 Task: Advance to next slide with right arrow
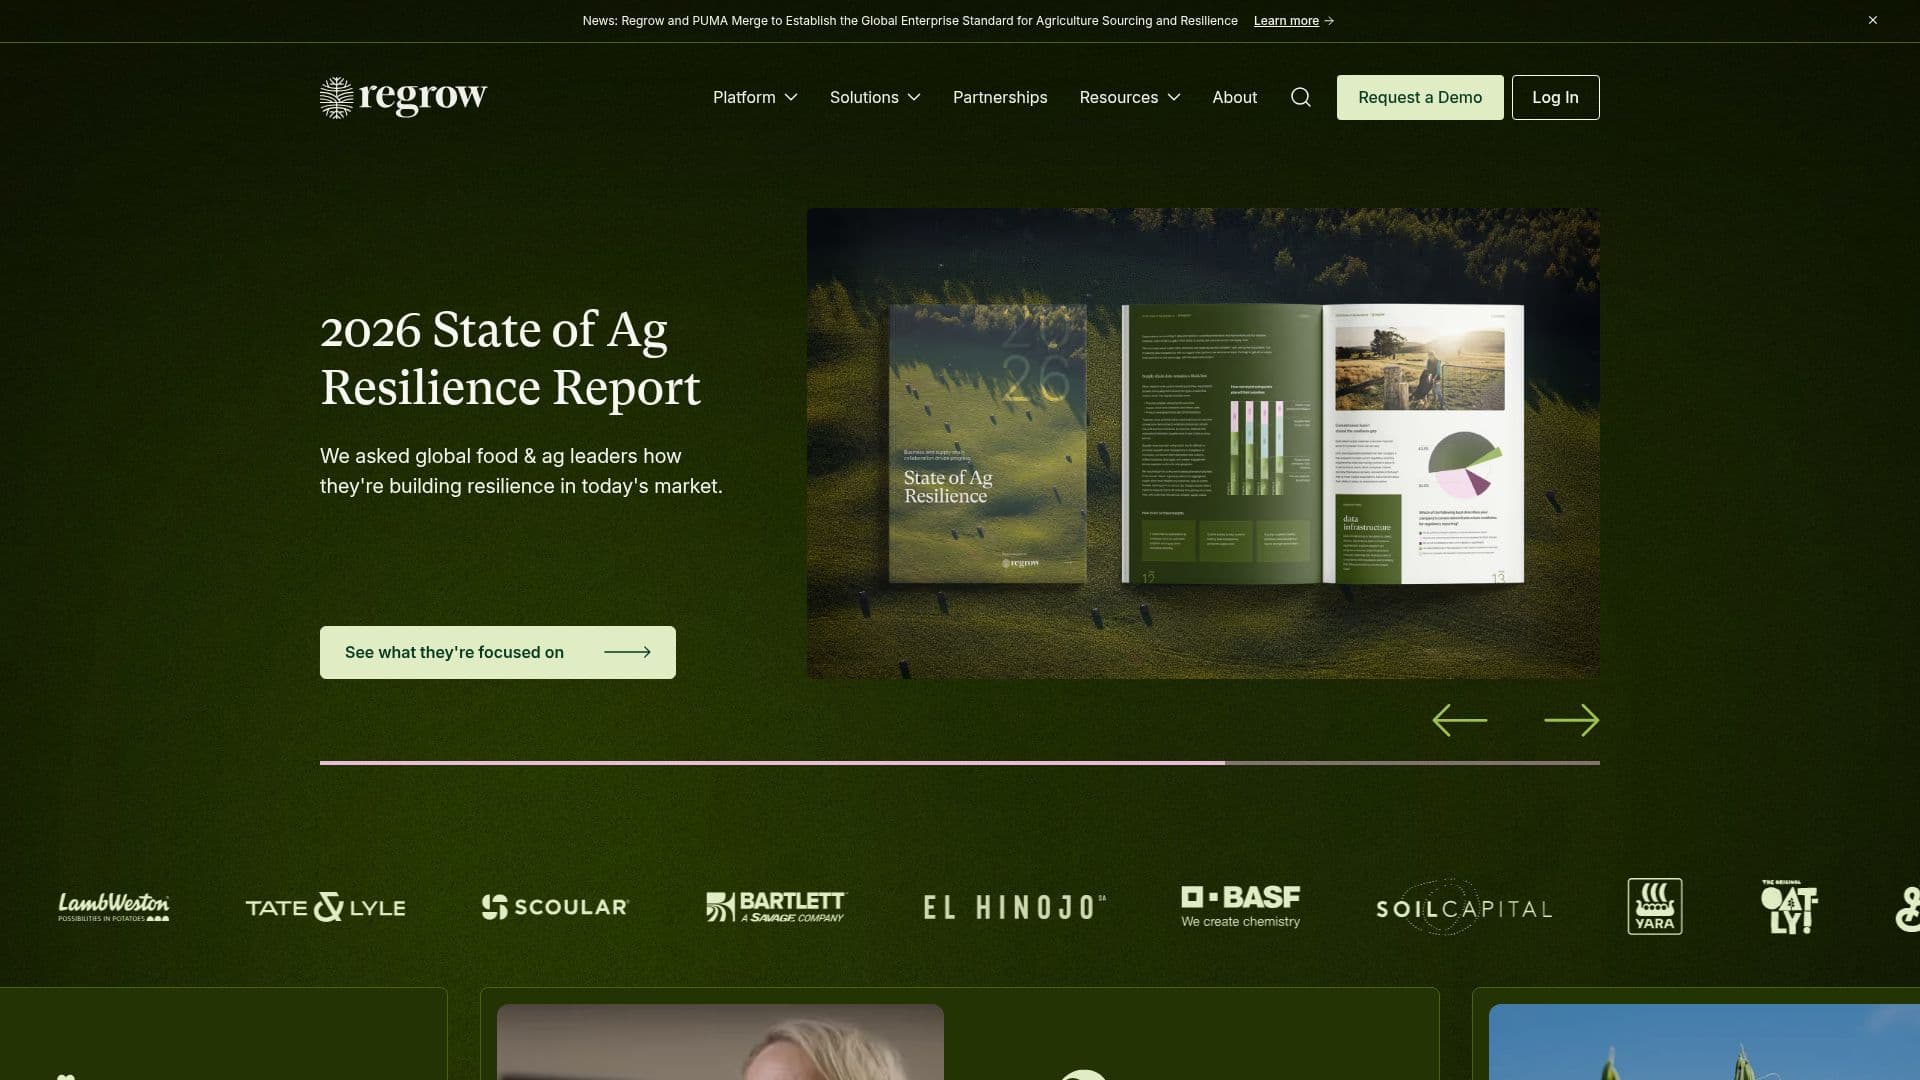tap(1571, 720)
